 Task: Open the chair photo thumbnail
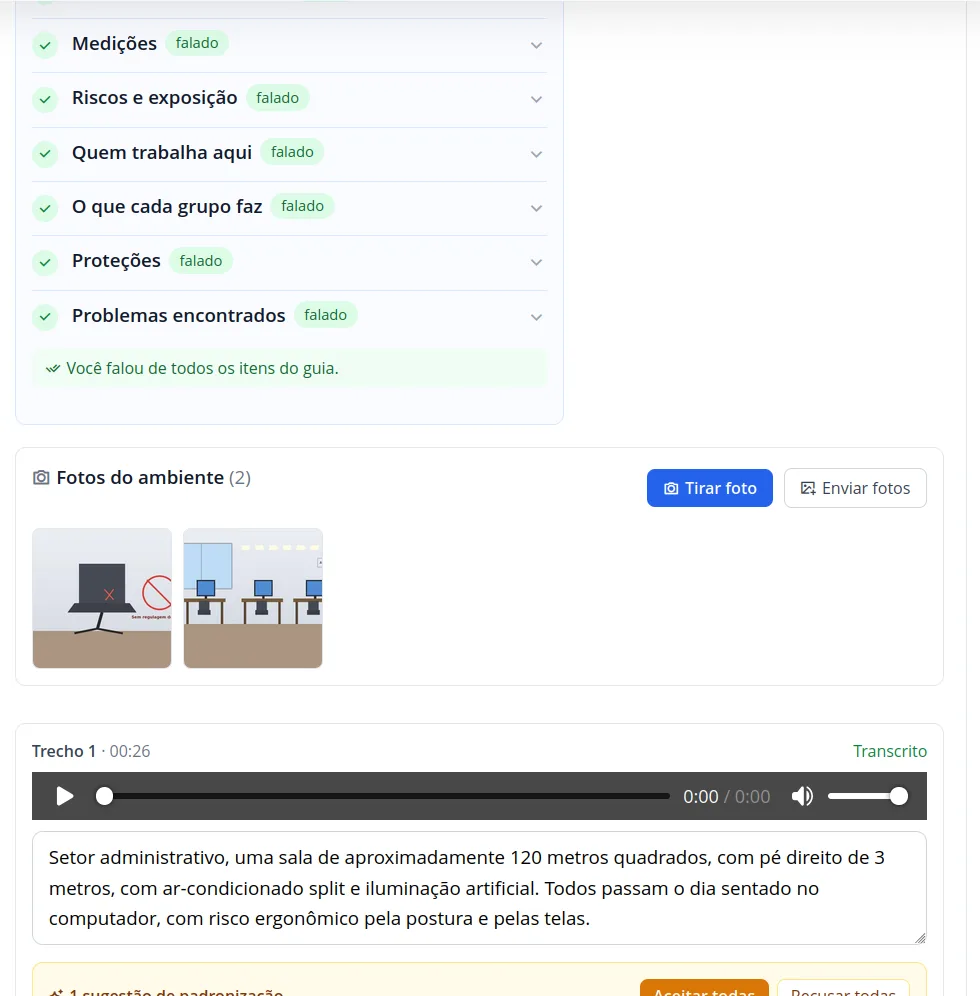coord(102,598)
